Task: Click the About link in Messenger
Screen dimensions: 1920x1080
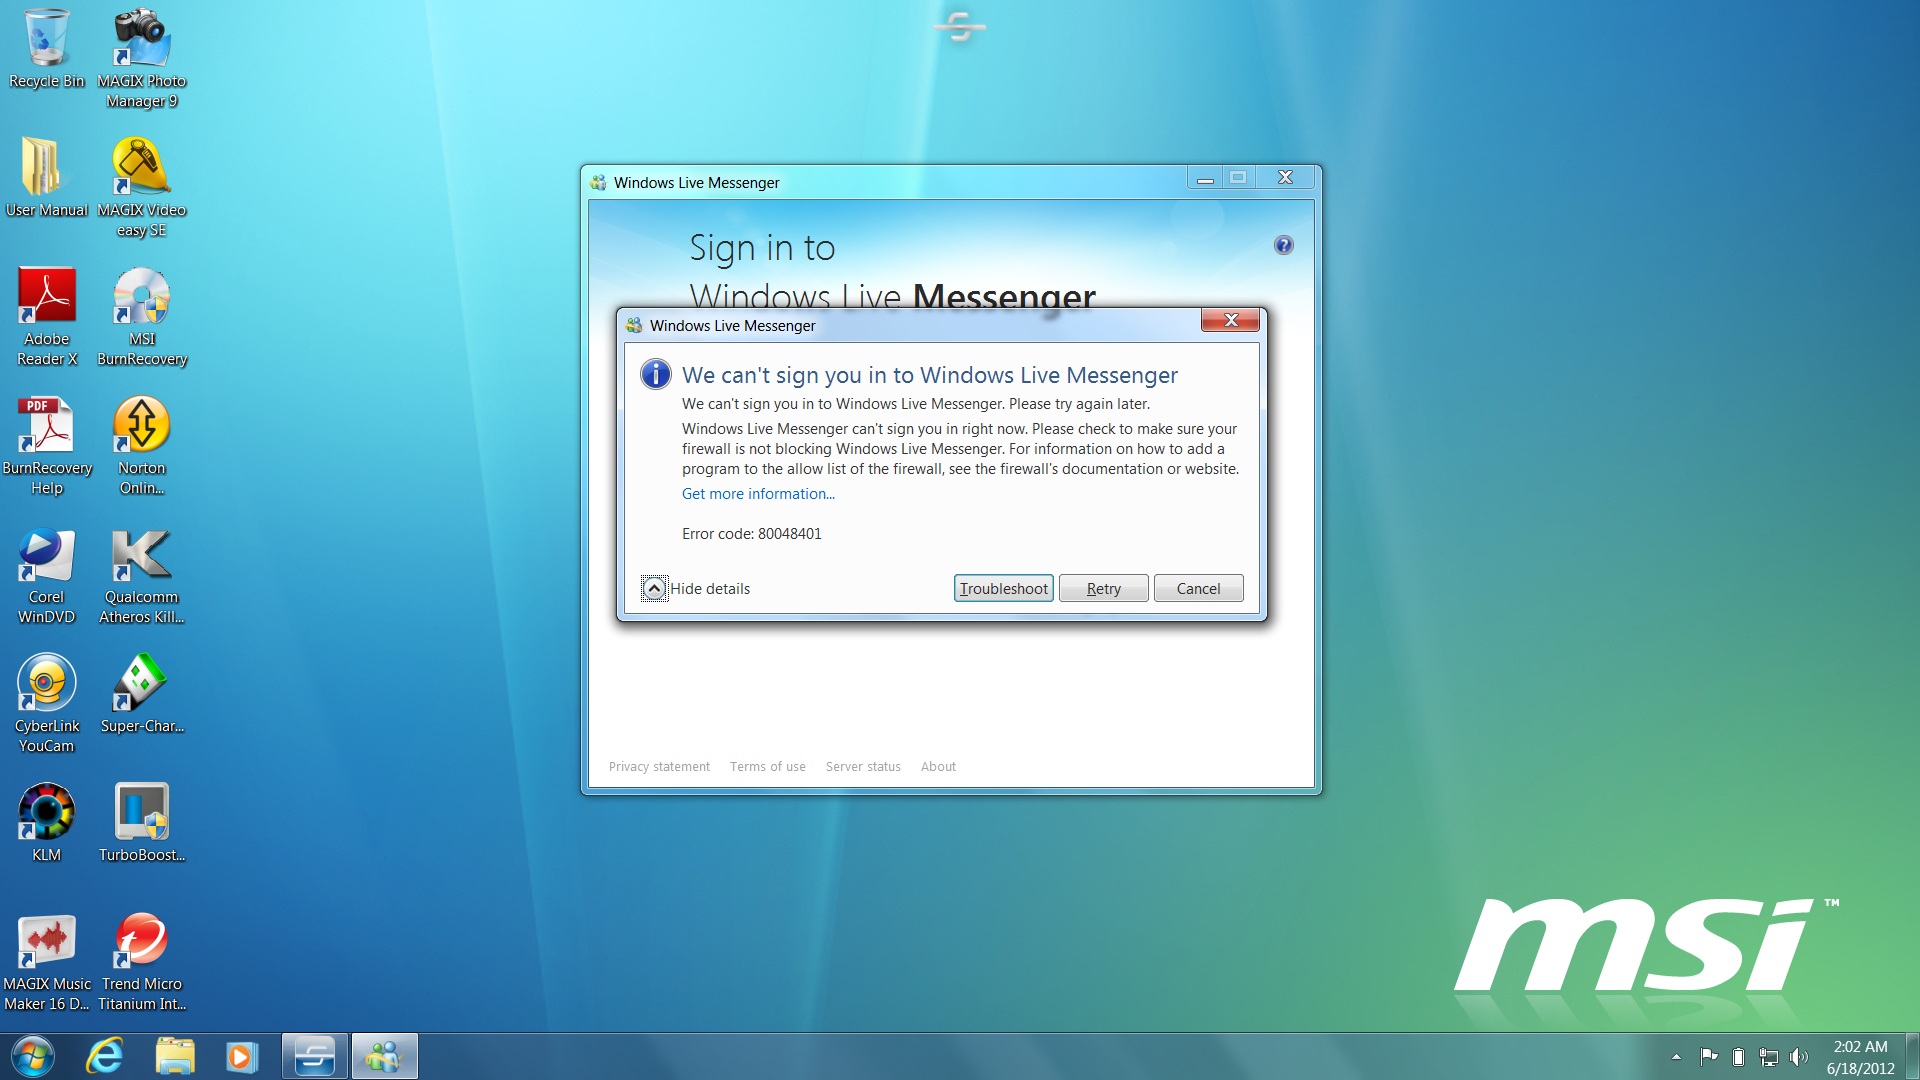Action: point(938,767)
